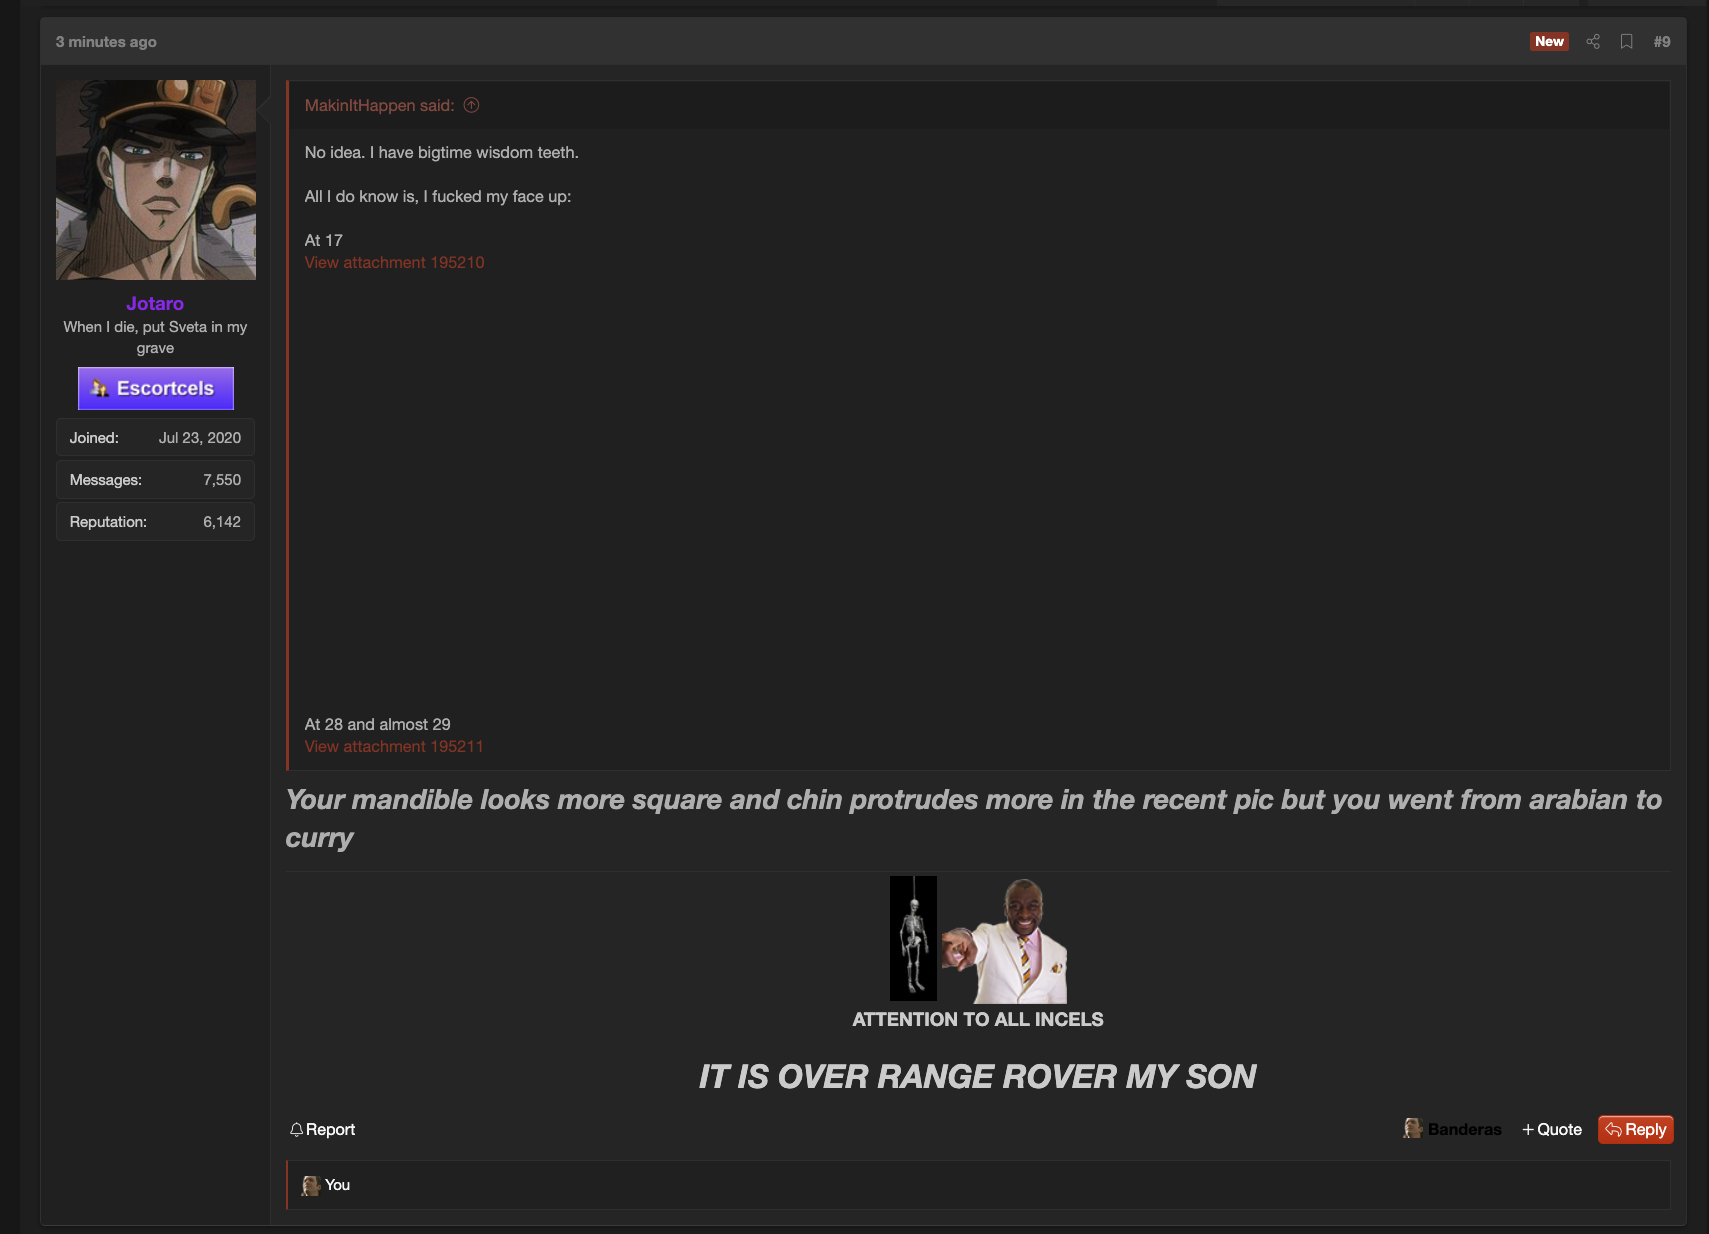Screen dimensions: 1709x1234
Task: Click the share icon for post #9
Action: coord(1593,41)
